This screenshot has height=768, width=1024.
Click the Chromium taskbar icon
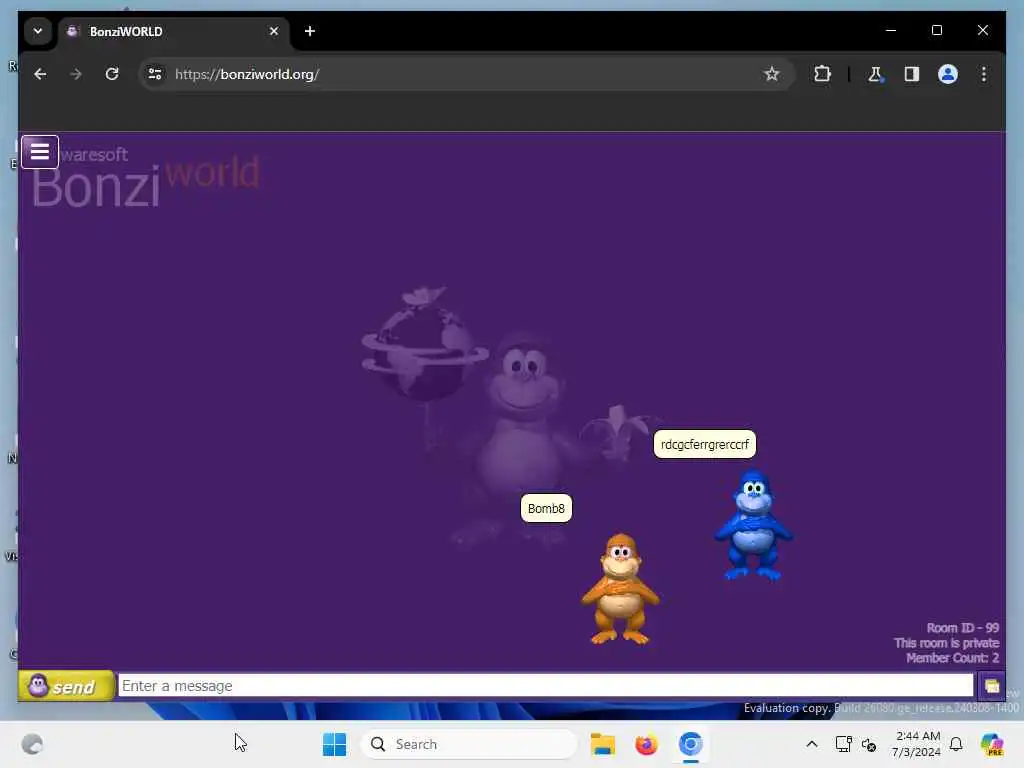[690, 744]
